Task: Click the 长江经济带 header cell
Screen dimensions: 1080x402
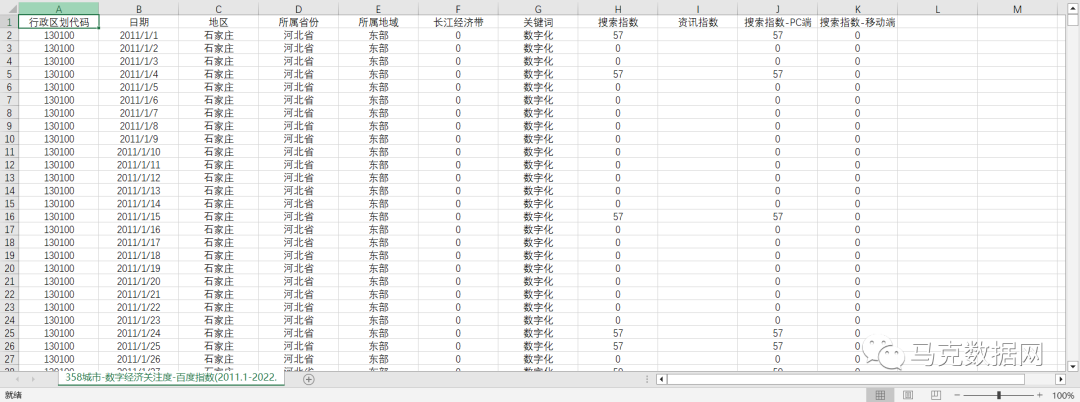Action: pos(458,22)
